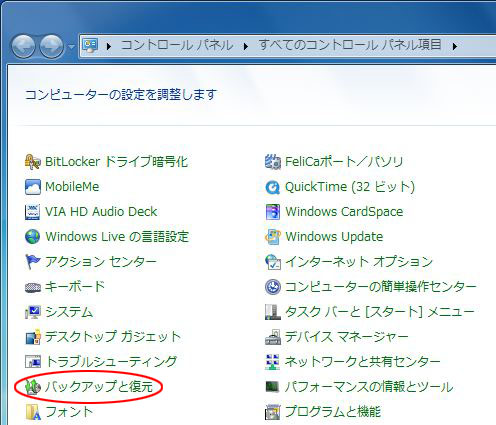Click the MobileMe cloud icon
The height and width of the screenshot is (425, 496).
pos(33,187)
